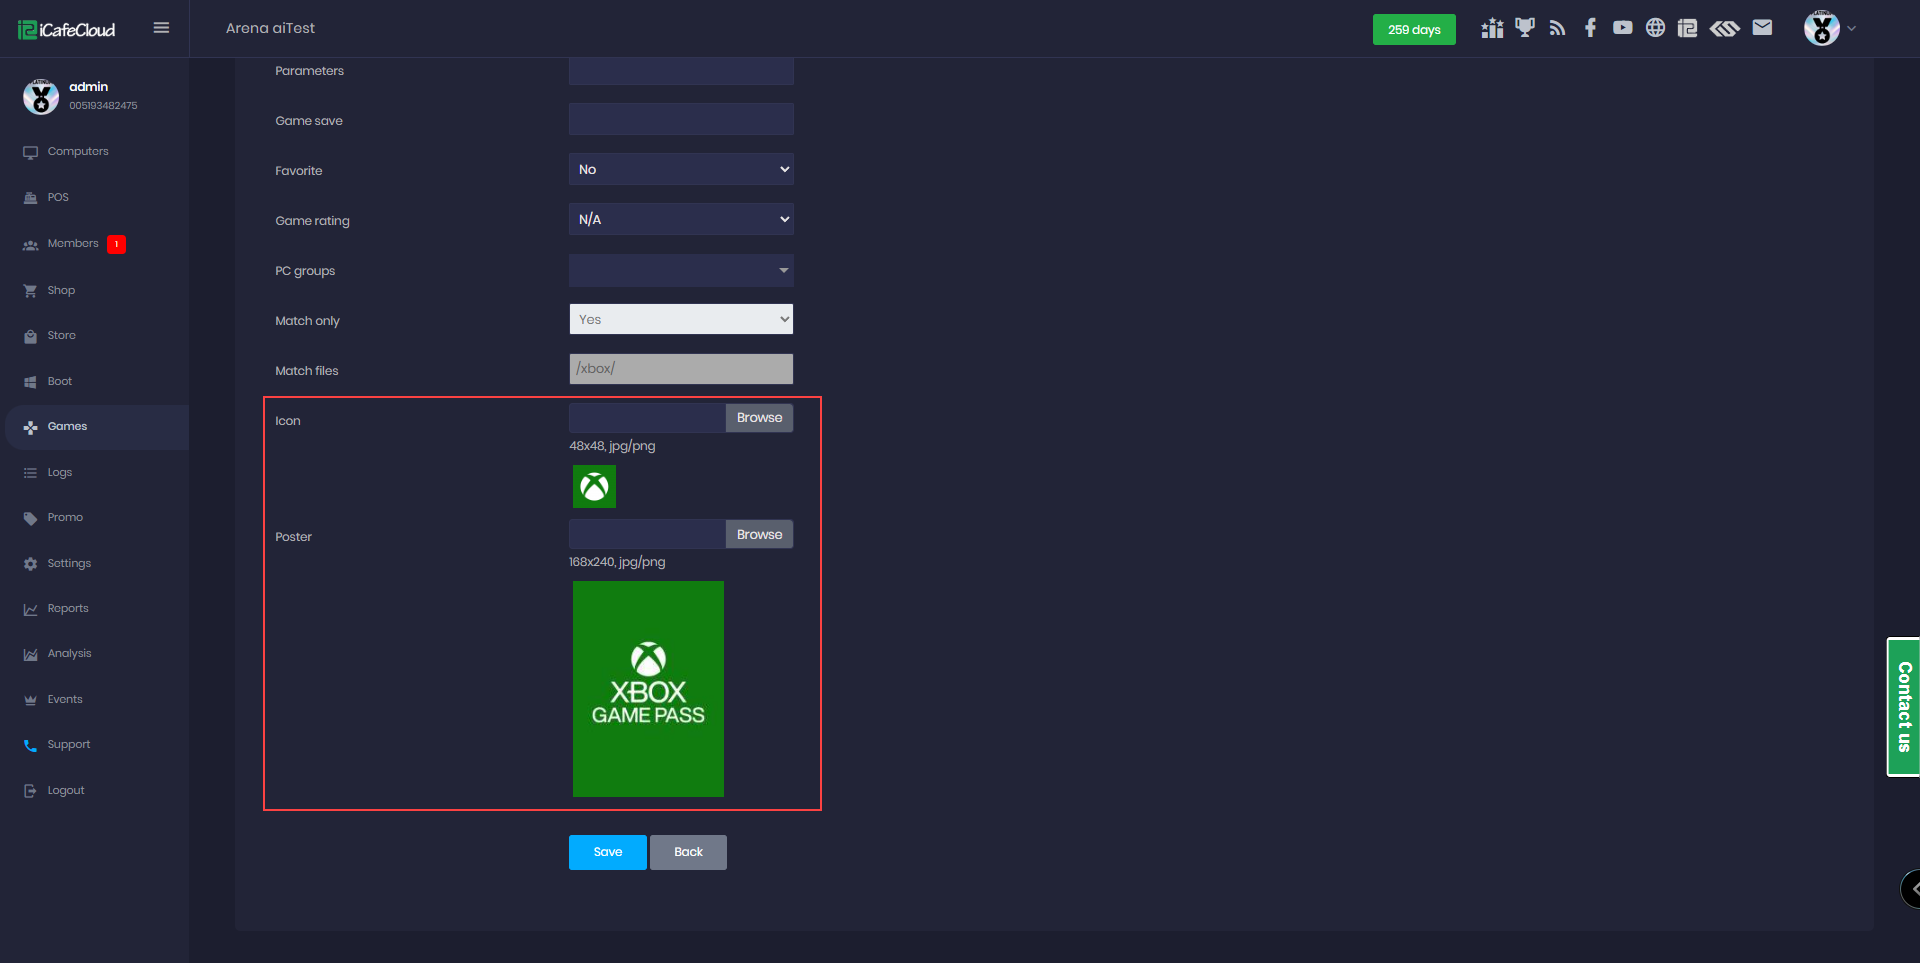Screen dimensions: 1920x963
Task: Toggle the hamburger sidebar menu
Action: click(x=161, y=28)
